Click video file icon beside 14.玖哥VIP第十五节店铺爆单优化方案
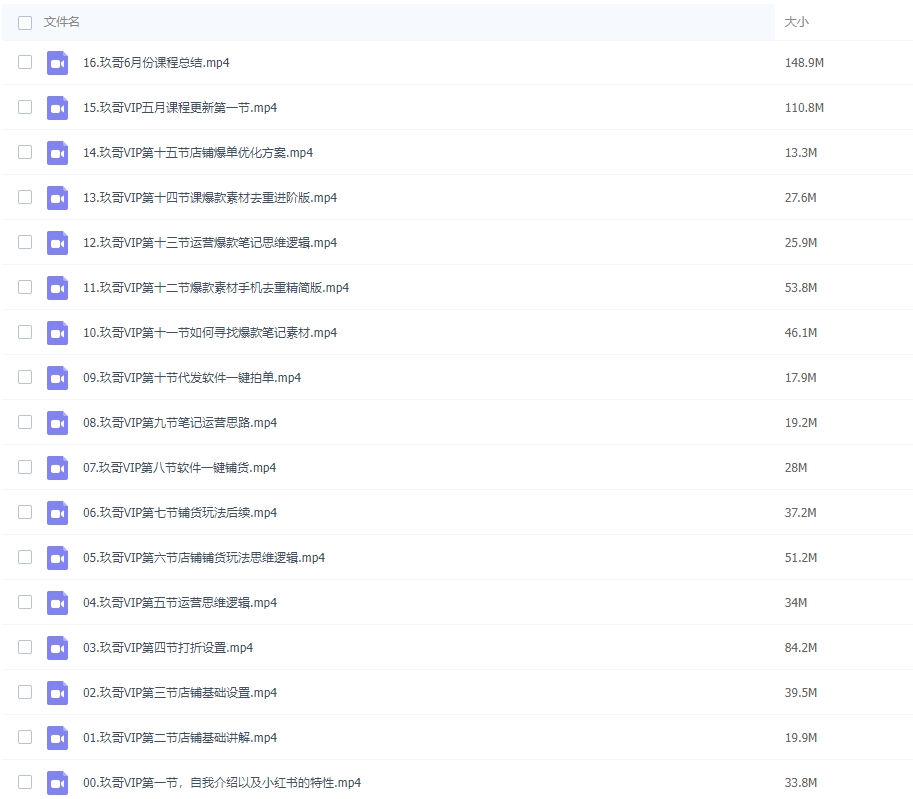Screen dimensions: 913x799 (x=57, y=153)
